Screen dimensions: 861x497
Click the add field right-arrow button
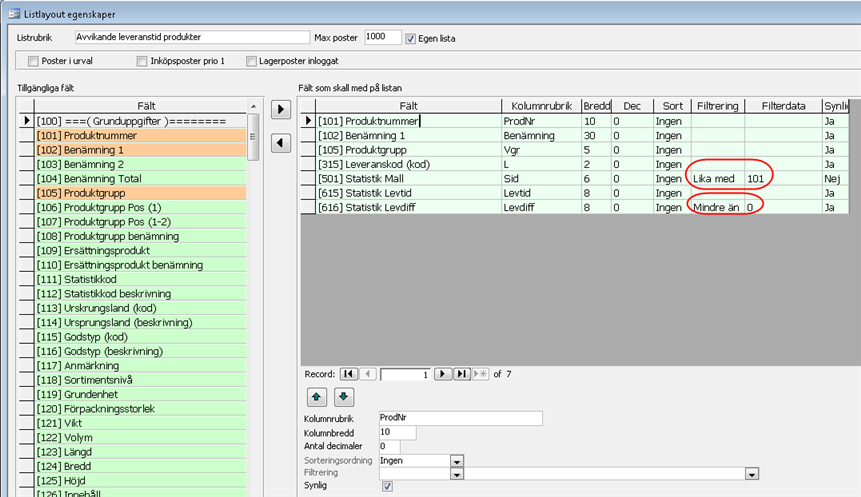283,108
